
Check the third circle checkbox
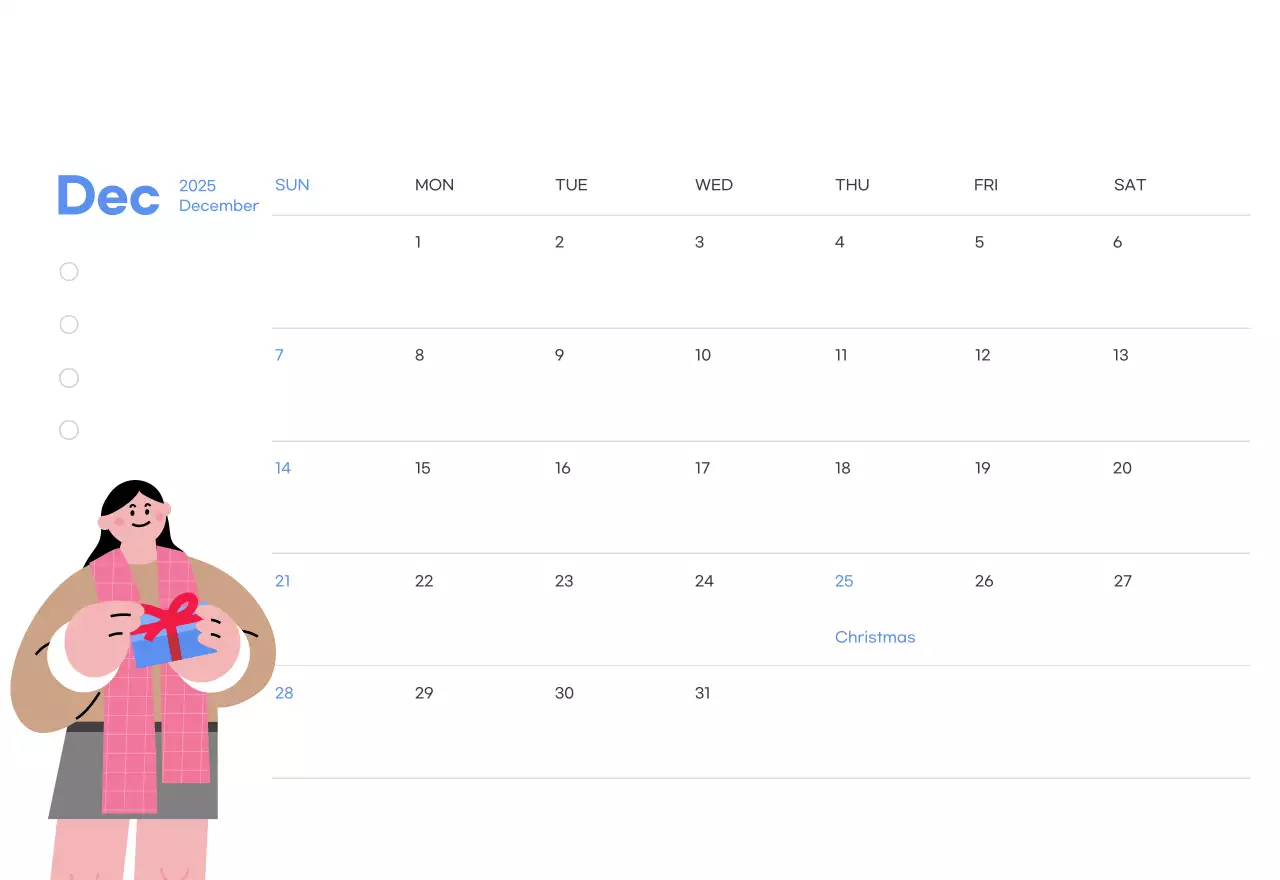[x=68, y=377]
